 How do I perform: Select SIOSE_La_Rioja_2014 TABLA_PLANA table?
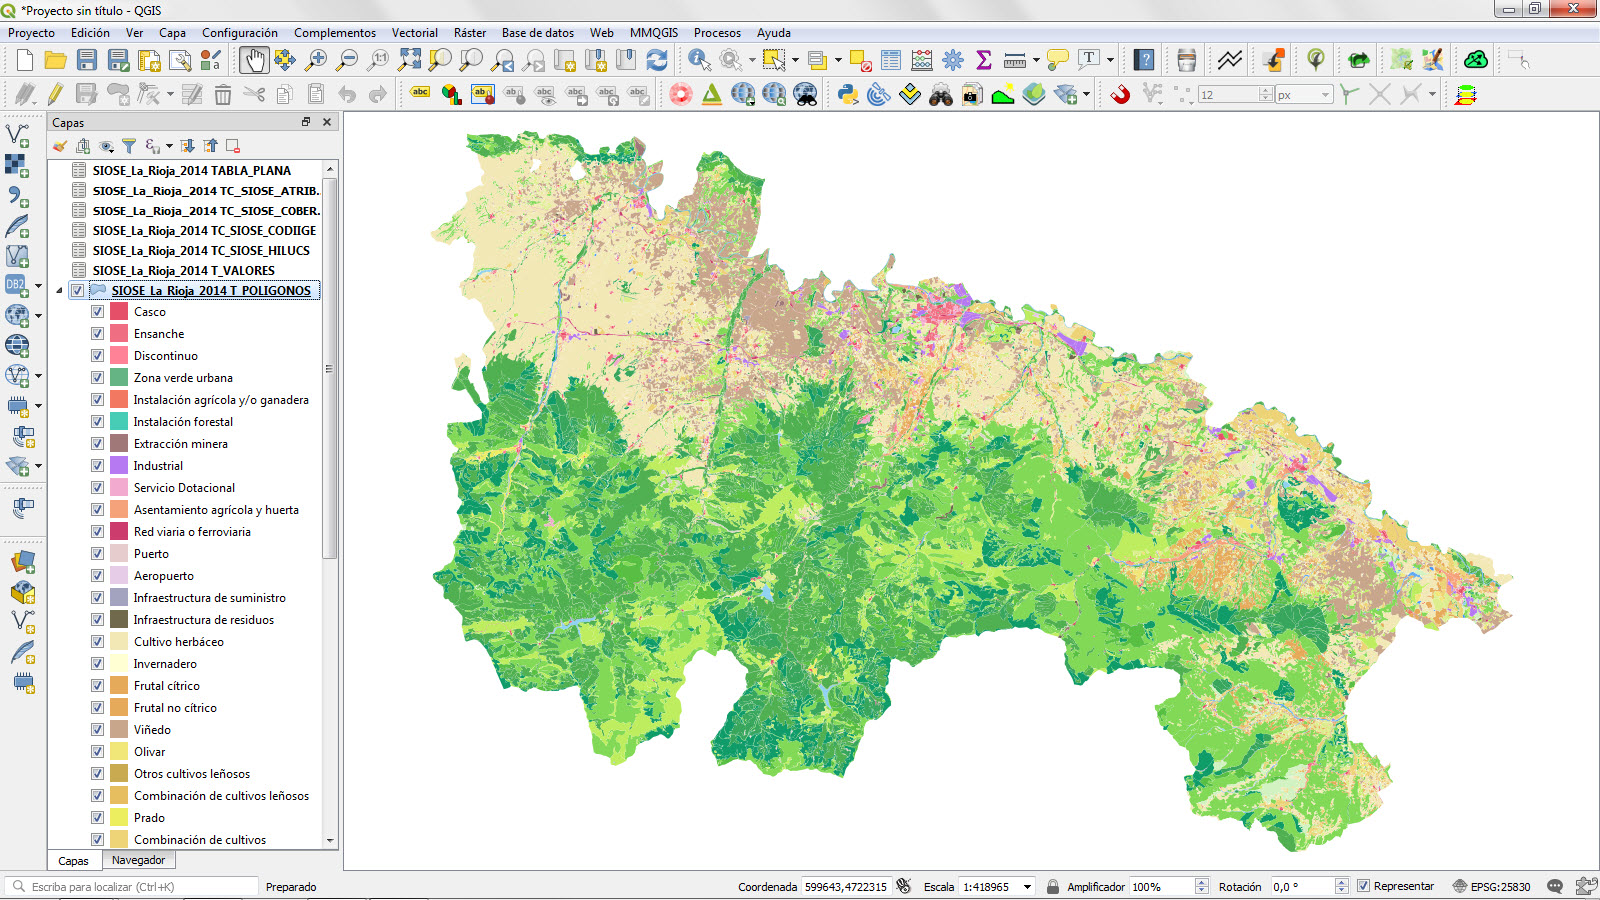tap(192, 171)
